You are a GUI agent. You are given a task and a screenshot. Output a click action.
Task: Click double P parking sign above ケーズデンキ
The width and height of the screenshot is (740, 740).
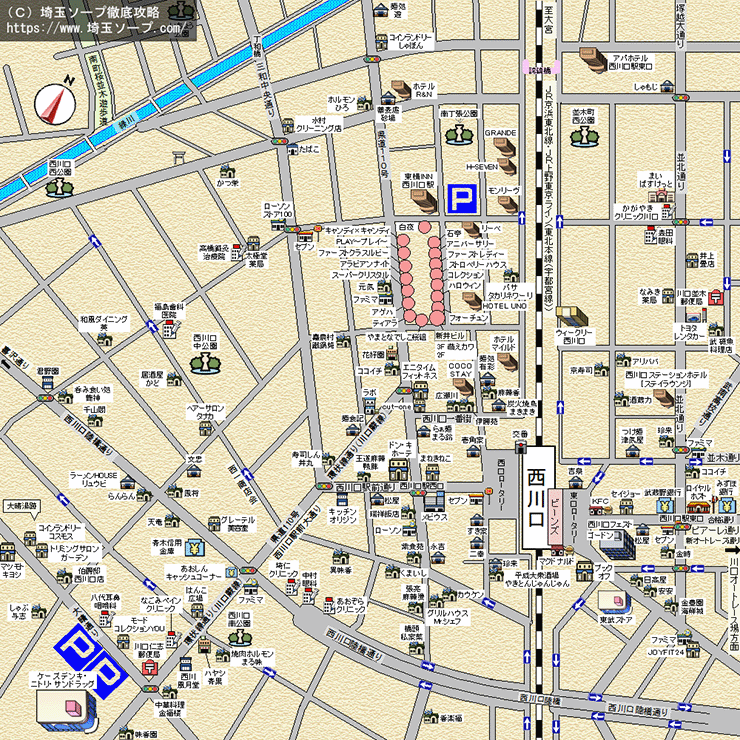[91, 660]
